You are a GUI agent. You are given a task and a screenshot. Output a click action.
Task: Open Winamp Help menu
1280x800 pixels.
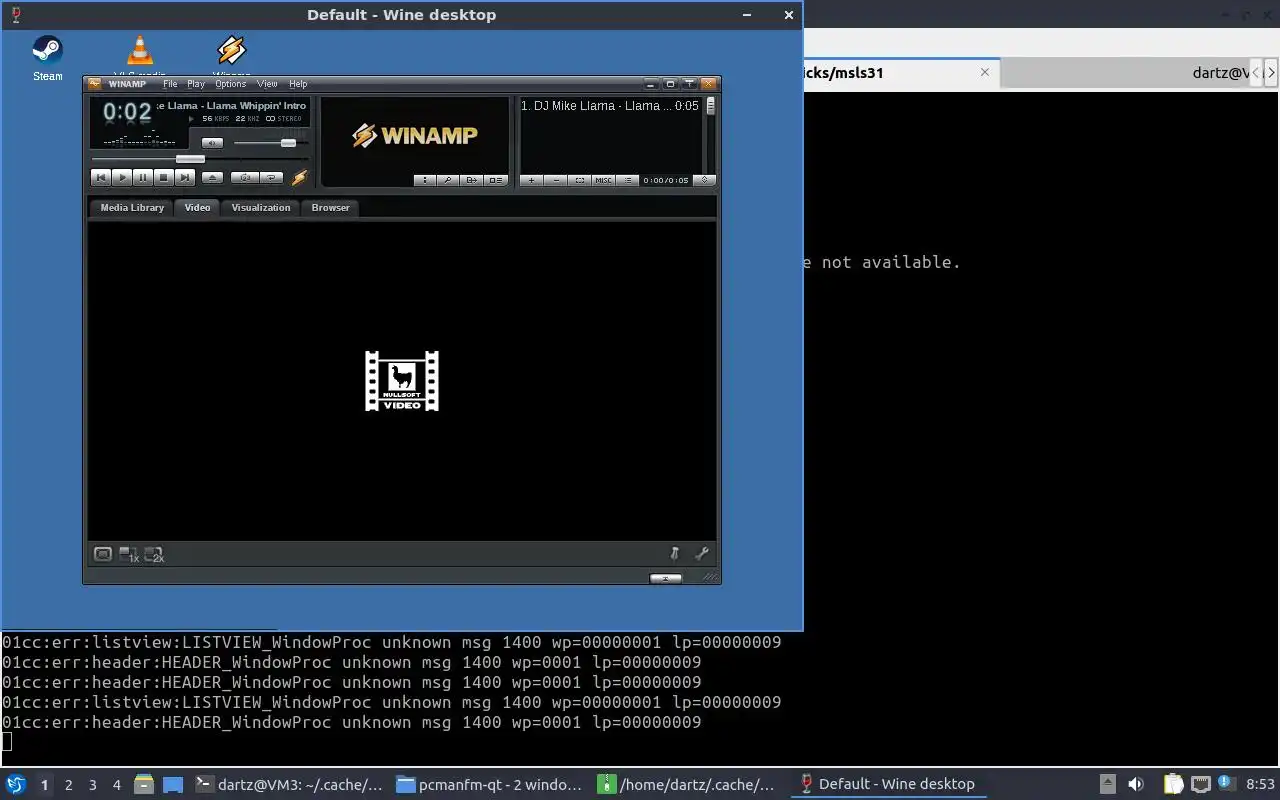[298, 84]
